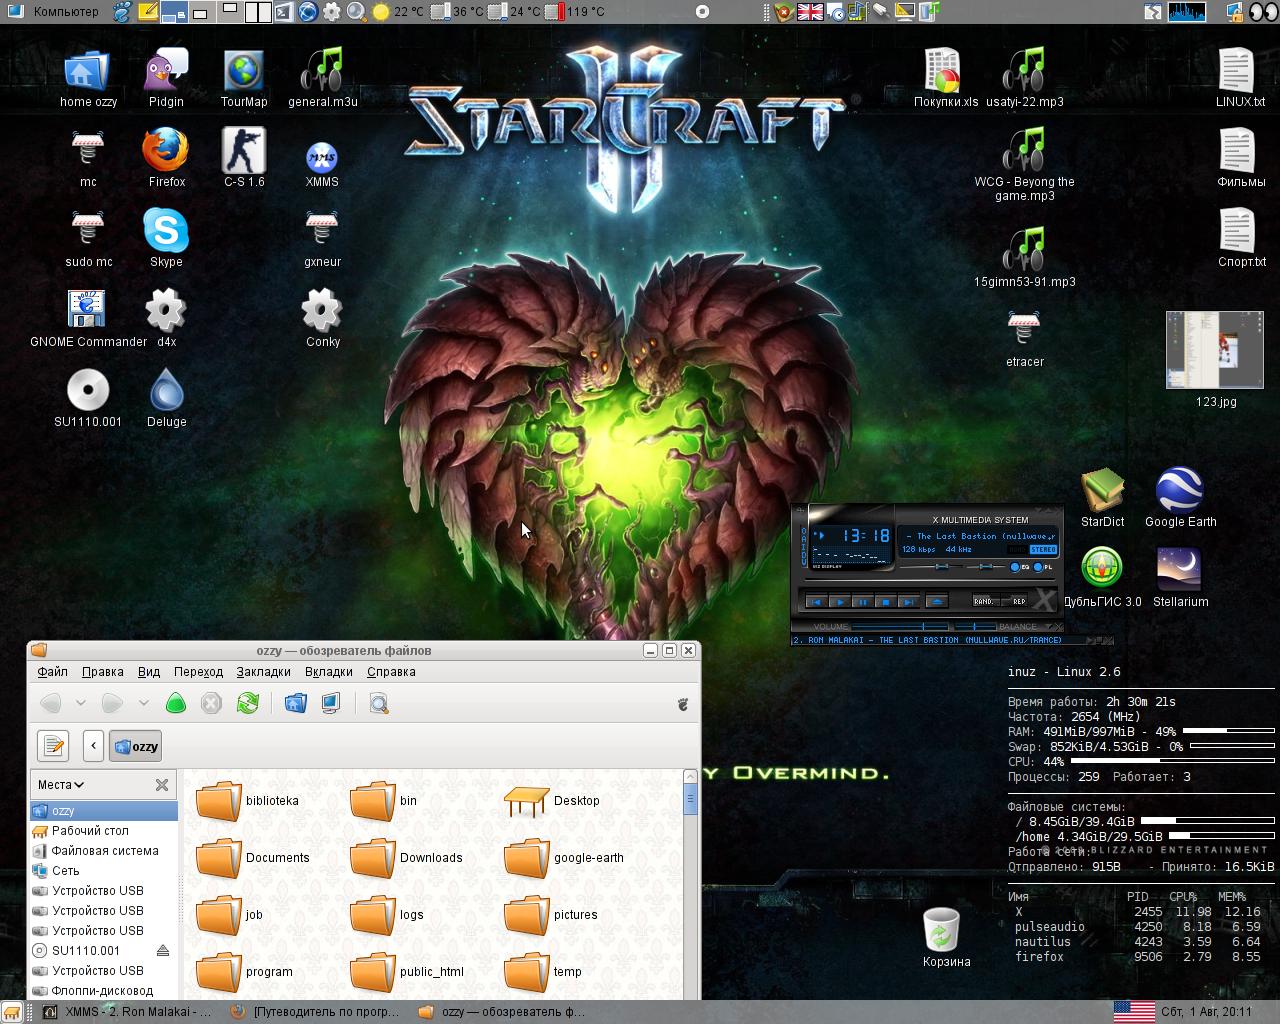Select the Рабочий стол sidebar entry

(x=104, y=831)
